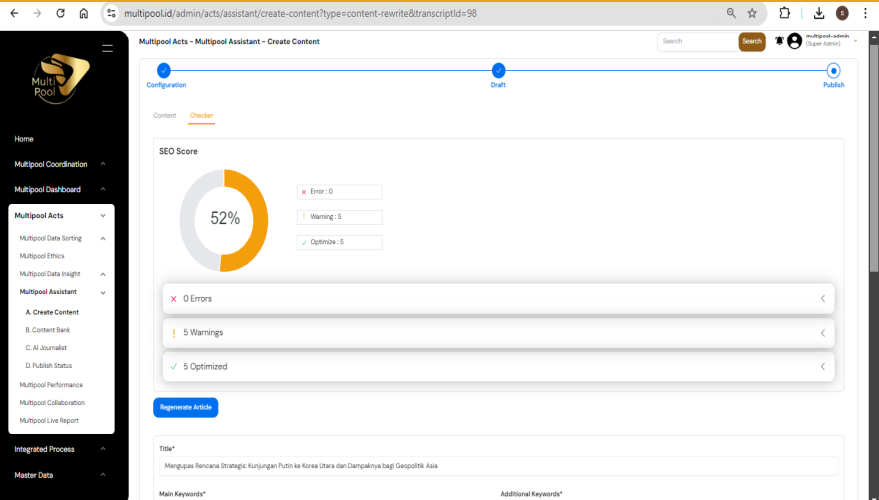This screenshot has width=879, height=500.
Task: Click the MultiPool logo
Action: [x=61, y=78]
